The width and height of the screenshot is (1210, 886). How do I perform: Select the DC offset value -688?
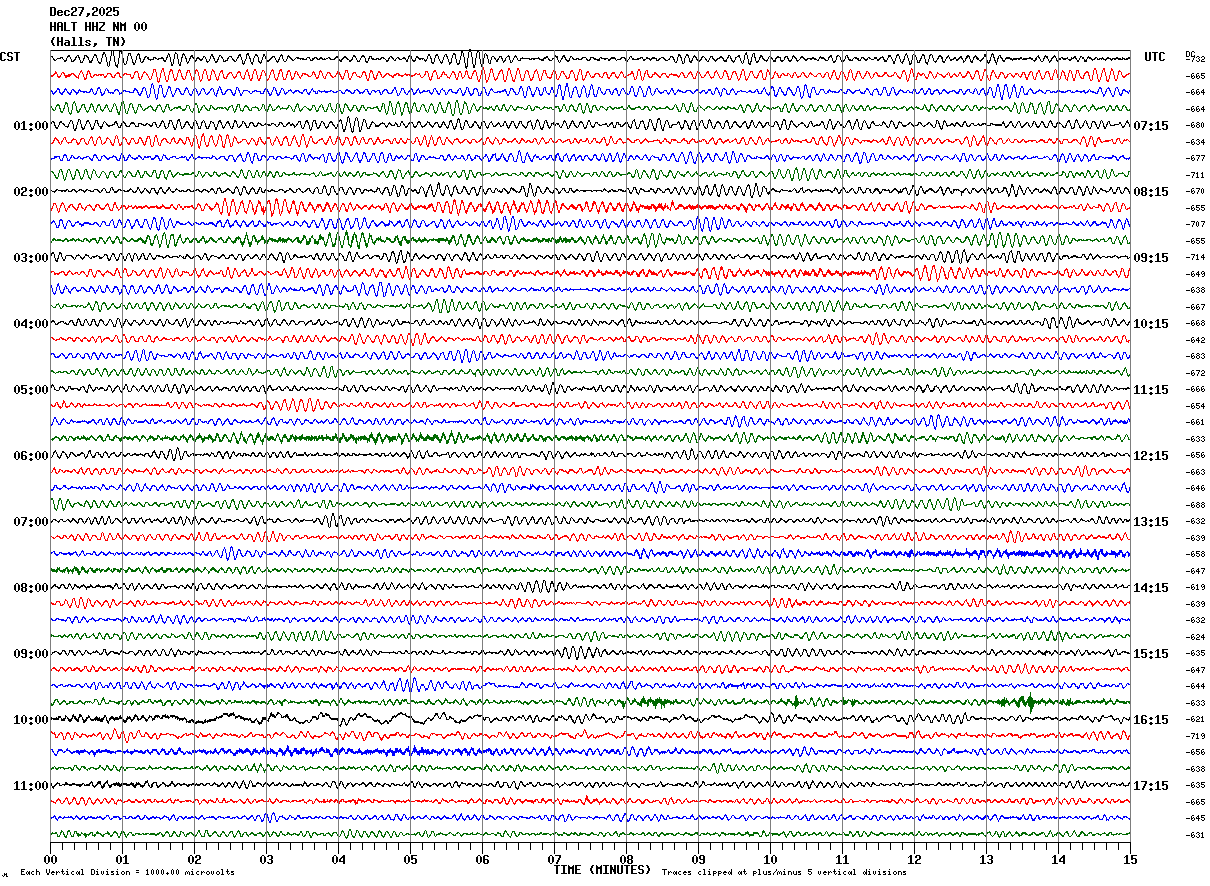1195,505
